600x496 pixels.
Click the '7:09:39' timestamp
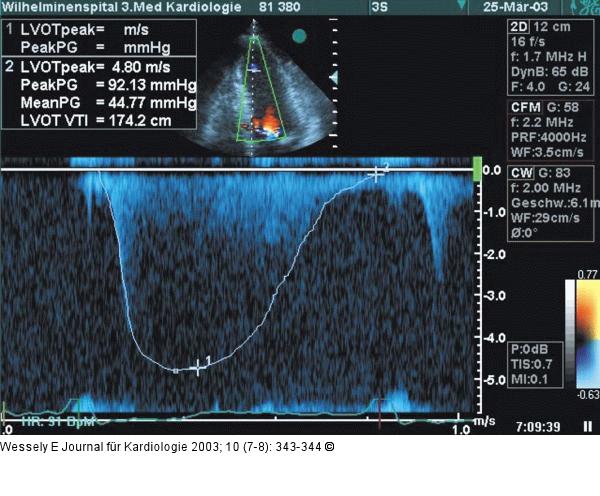tap(538, 427)
